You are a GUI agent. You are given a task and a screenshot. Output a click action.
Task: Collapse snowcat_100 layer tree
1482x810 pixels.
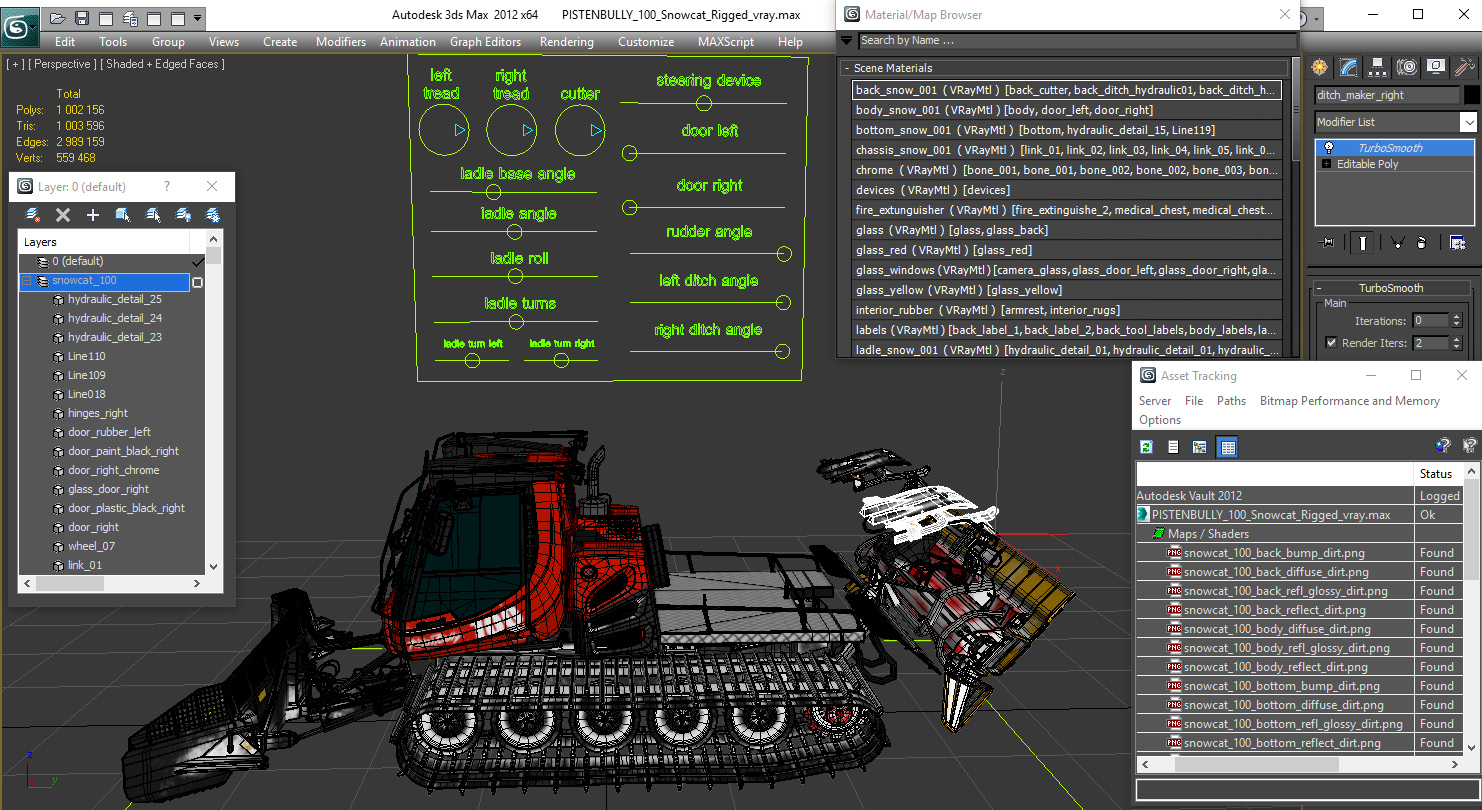27,281
